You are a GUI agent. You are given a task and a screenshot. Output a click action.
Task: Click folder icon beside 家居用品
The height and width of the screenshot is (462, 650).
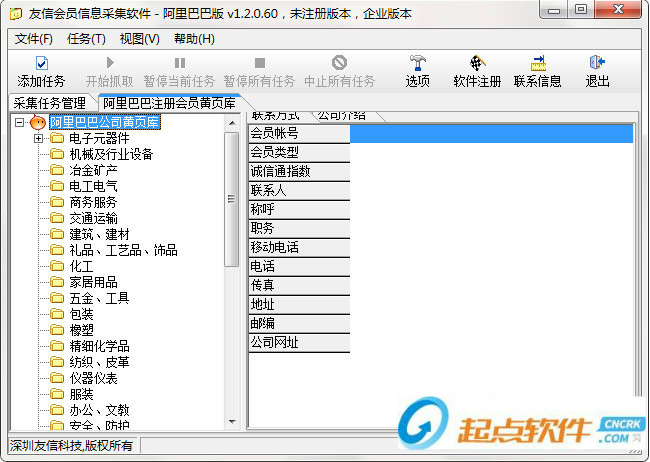[x=57, y=282]
